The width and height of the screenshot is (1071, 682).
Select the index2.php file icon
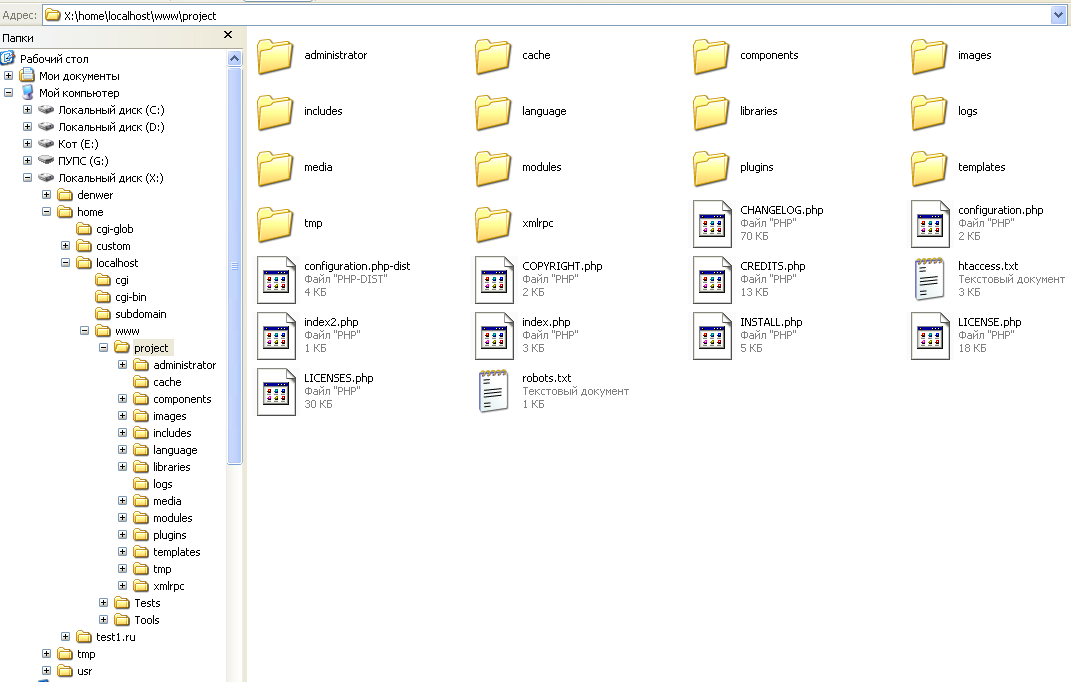coord(277,336)
